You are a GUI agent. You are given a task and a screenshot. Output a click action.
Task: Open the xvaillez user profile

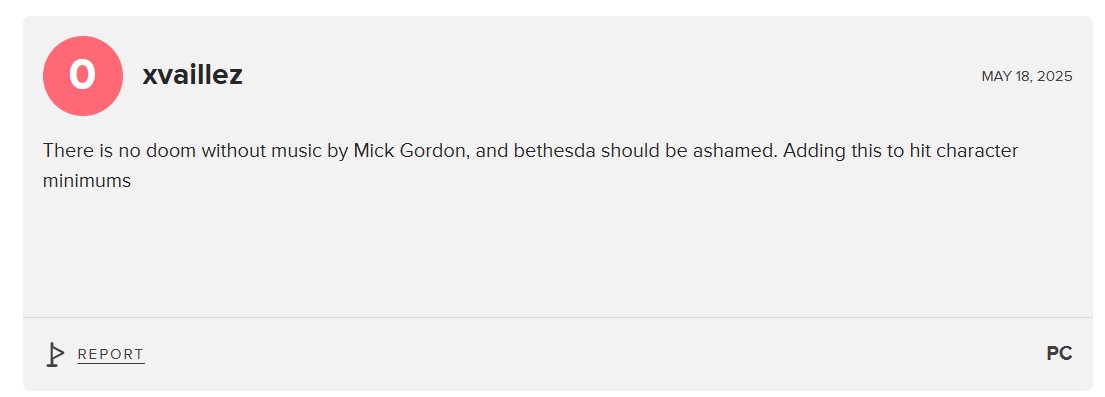tap(192, 75)
